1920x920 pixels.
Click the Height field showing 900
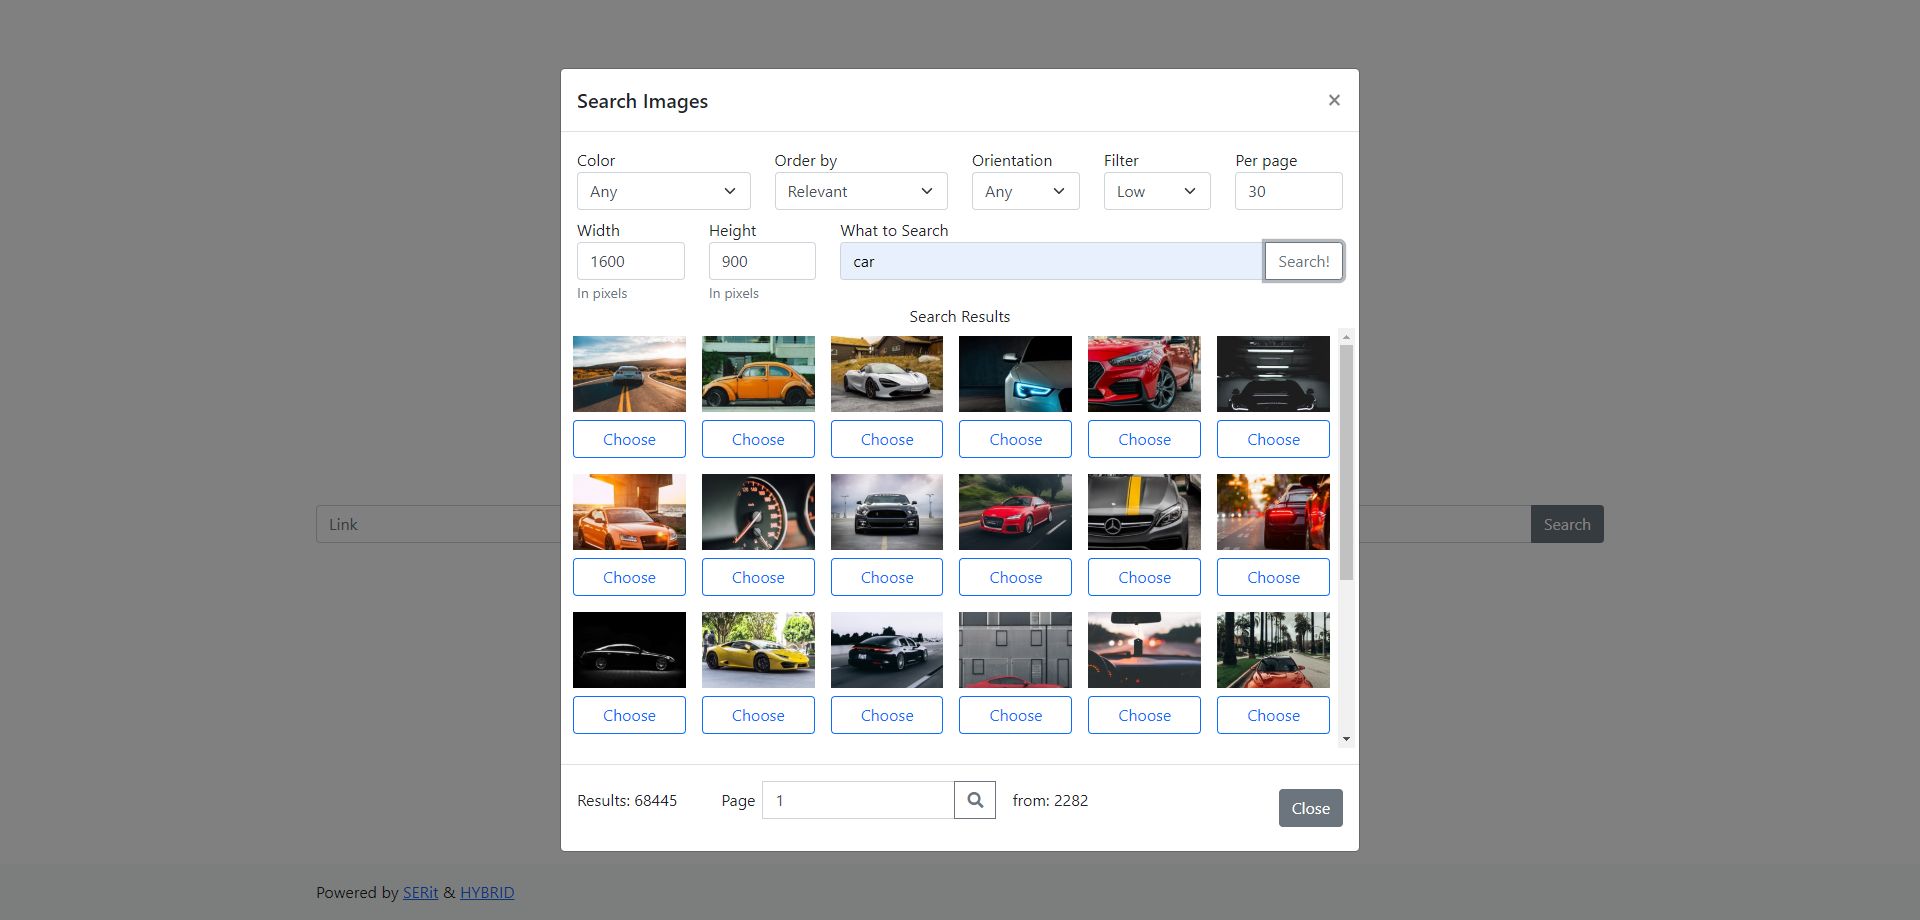(x=762, y=261)
